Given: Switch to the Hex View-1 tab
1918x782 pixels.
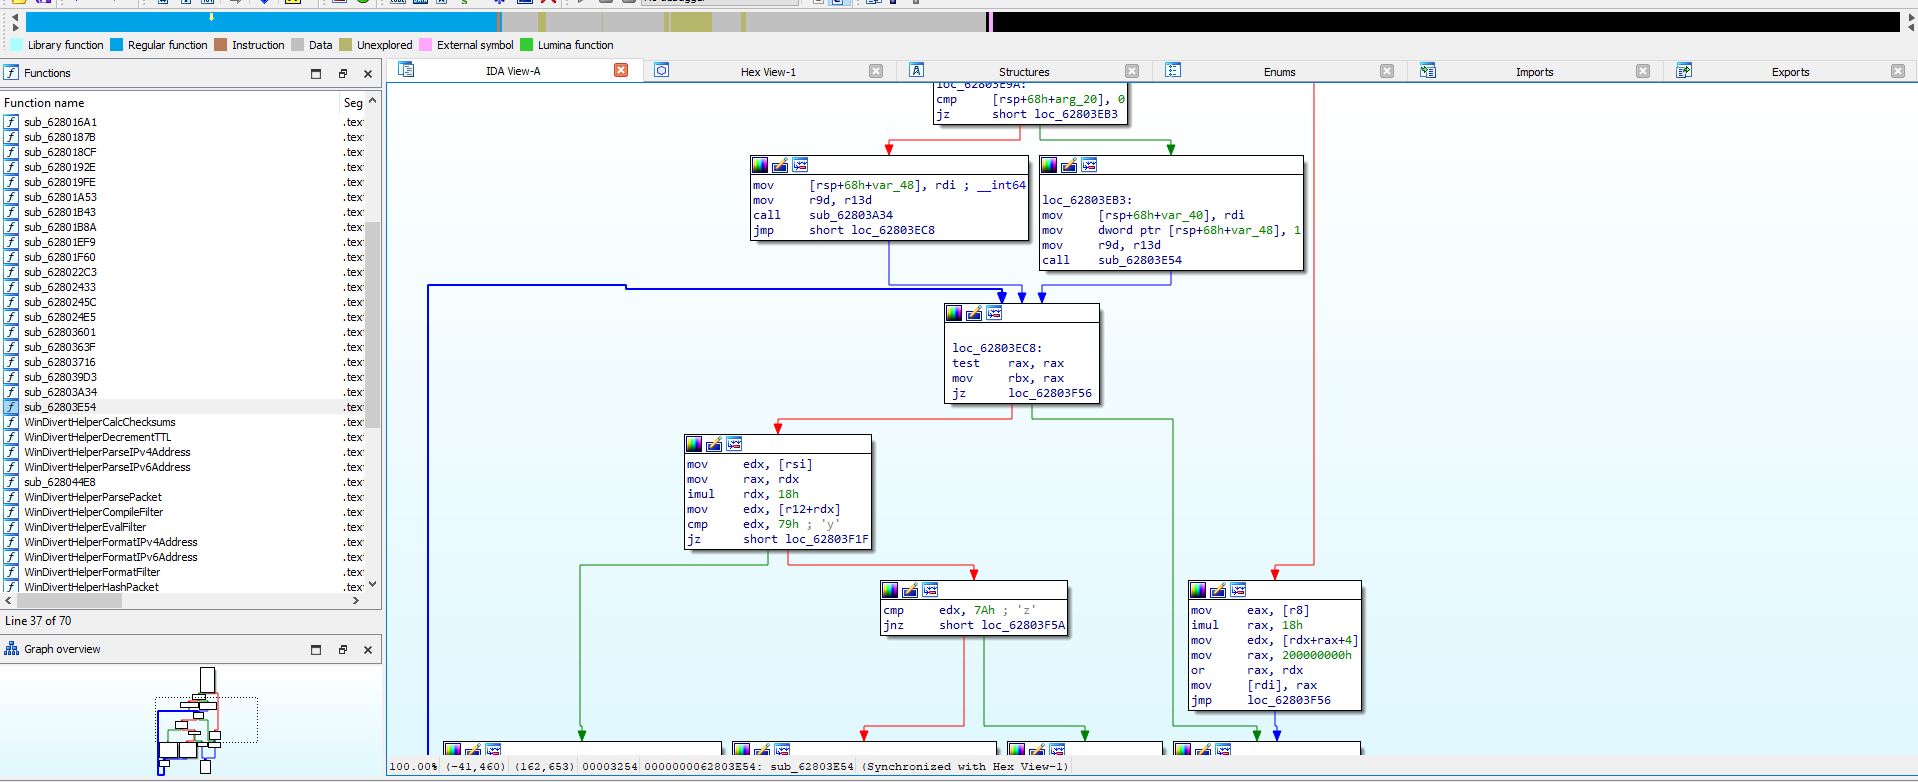Looking at the screenshot, I should (x=768, y=72).
